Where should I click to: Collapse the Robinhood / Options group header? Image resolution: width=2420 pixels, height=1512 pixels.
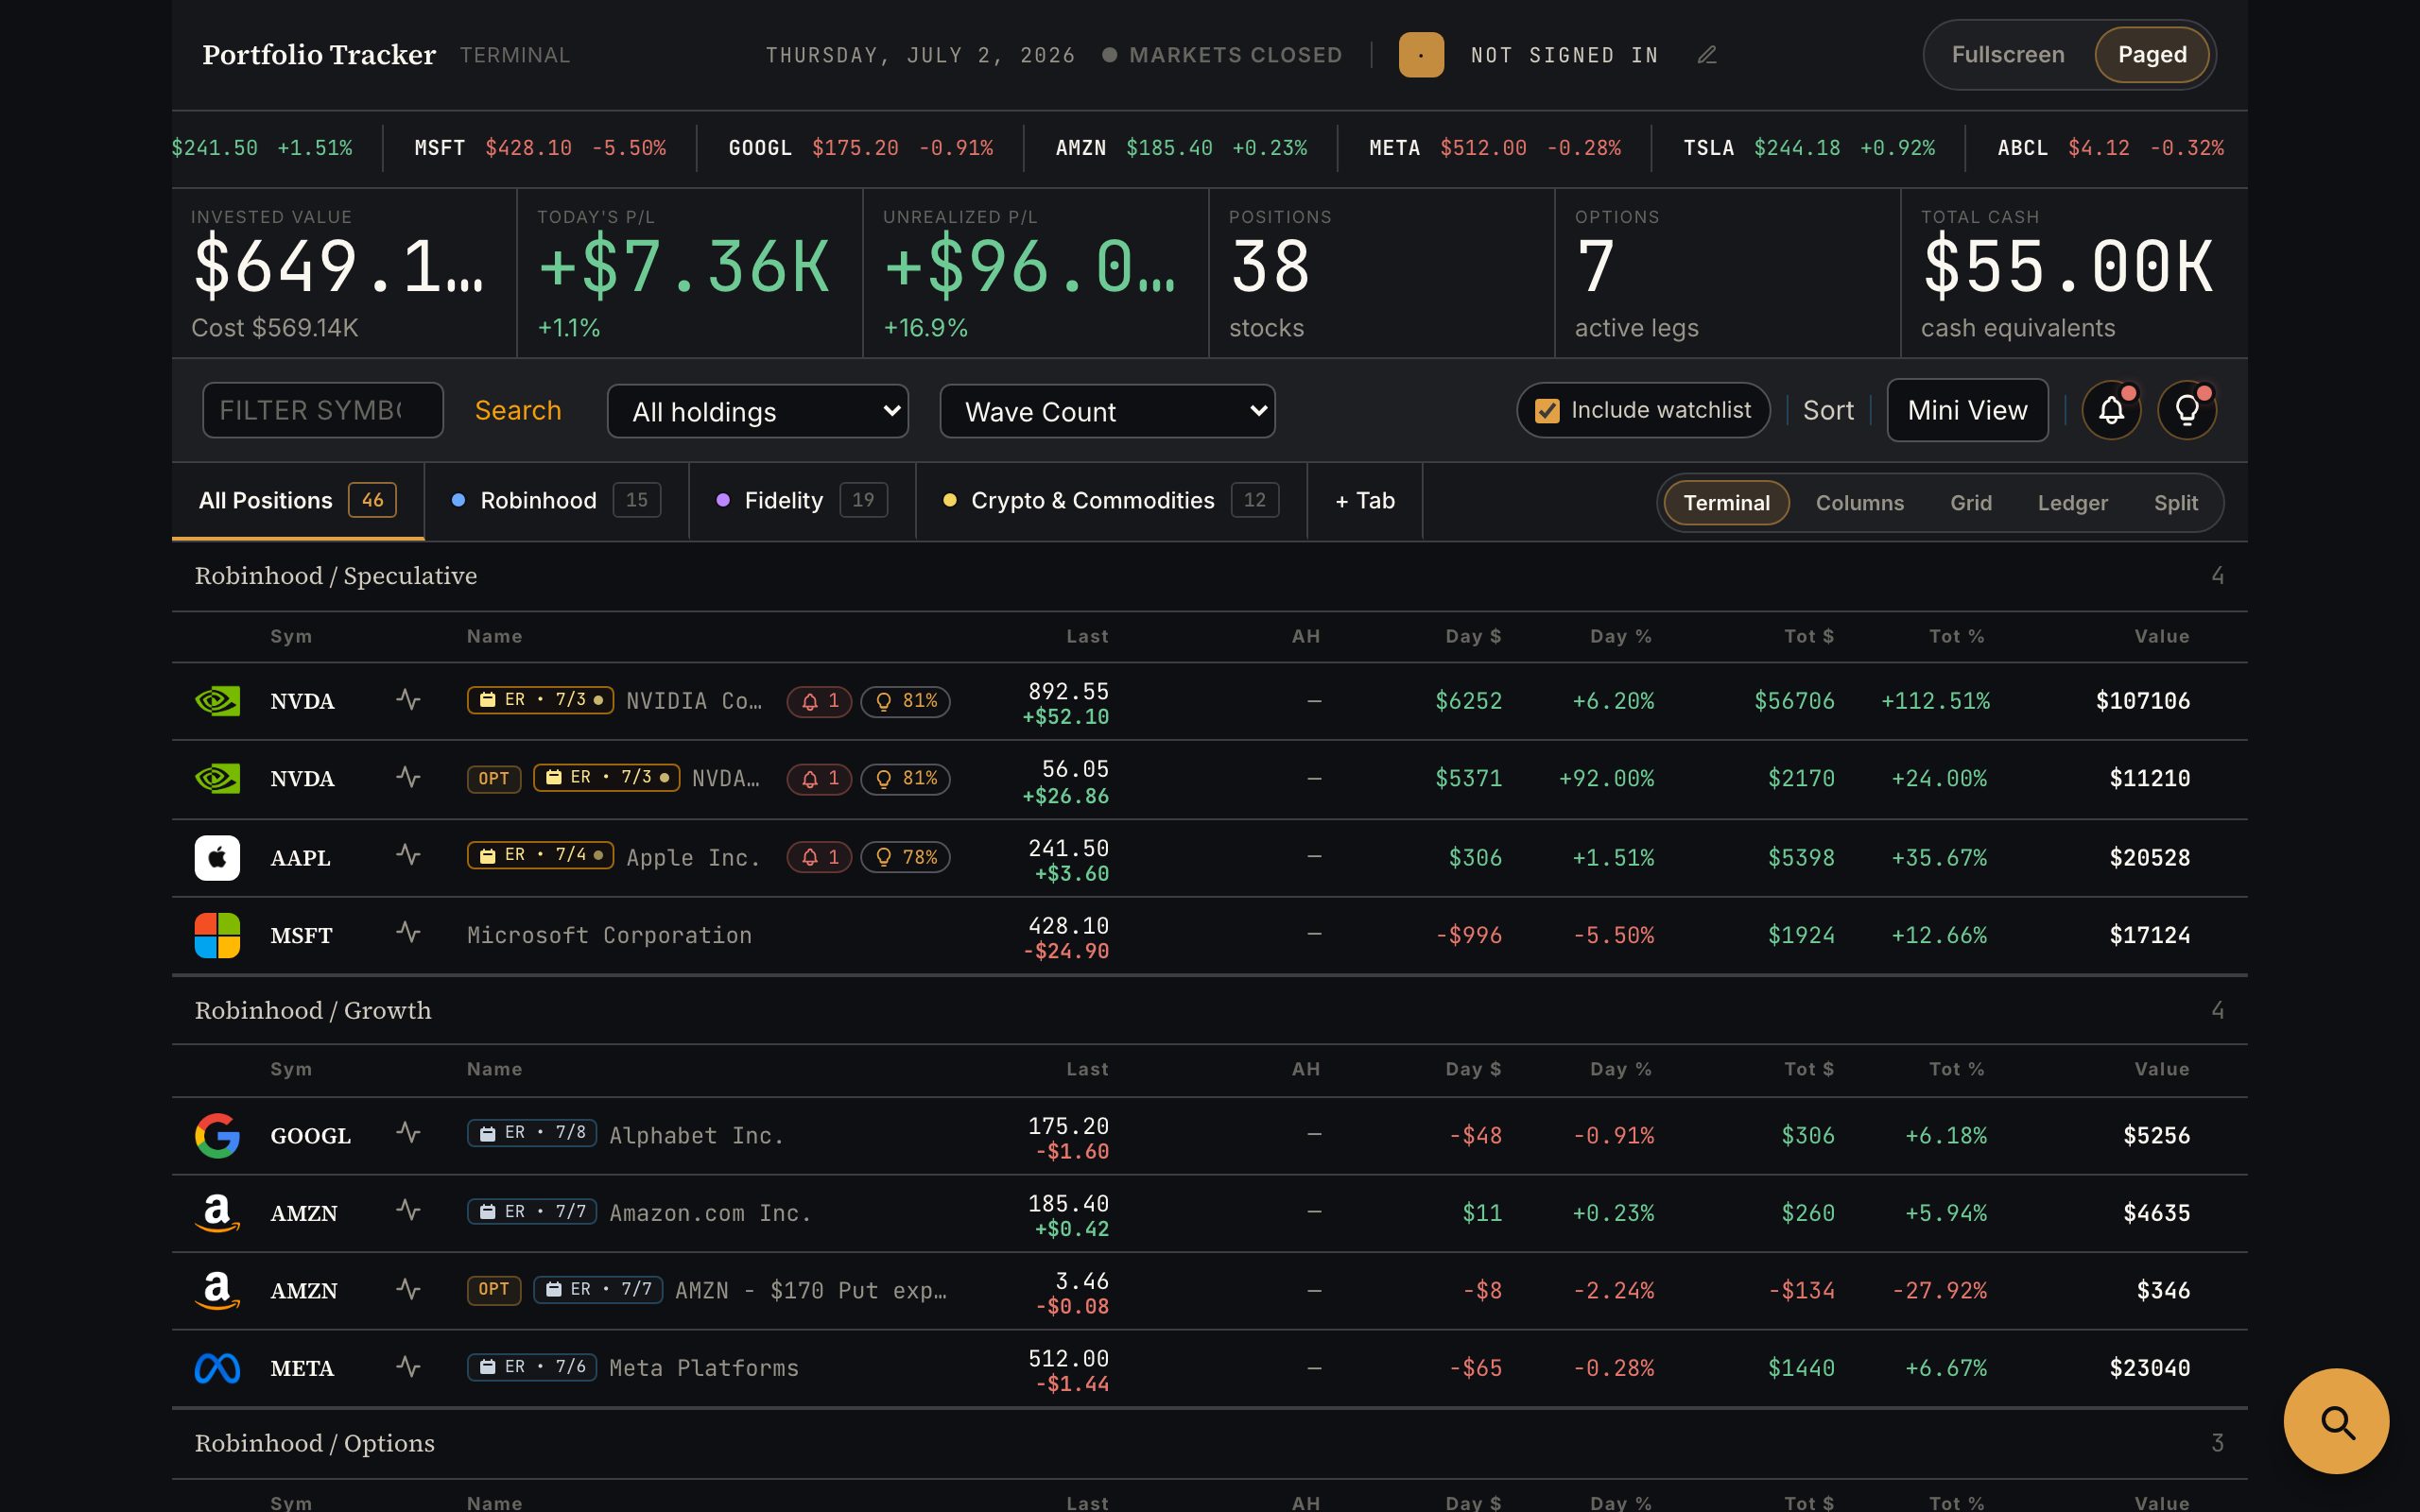click(x=1210, y=1443)
